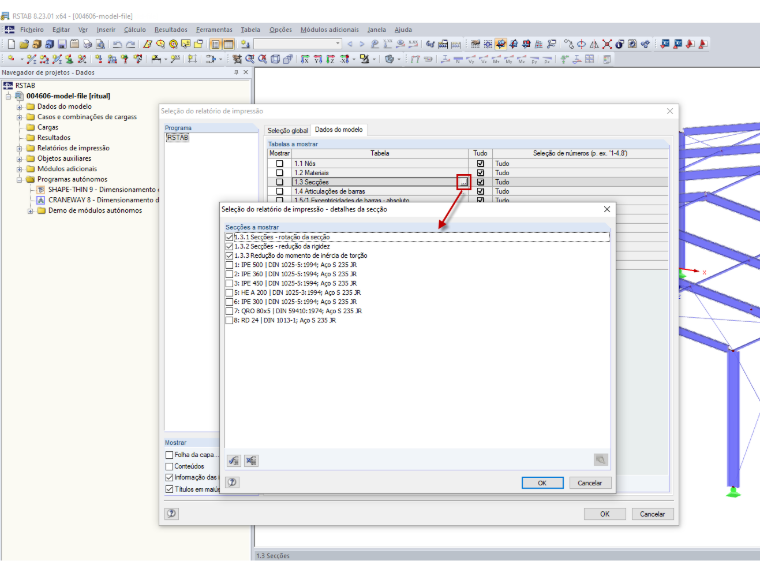Uncheck 1.3.1 Secções rotação da secção

tap(229, 237)
